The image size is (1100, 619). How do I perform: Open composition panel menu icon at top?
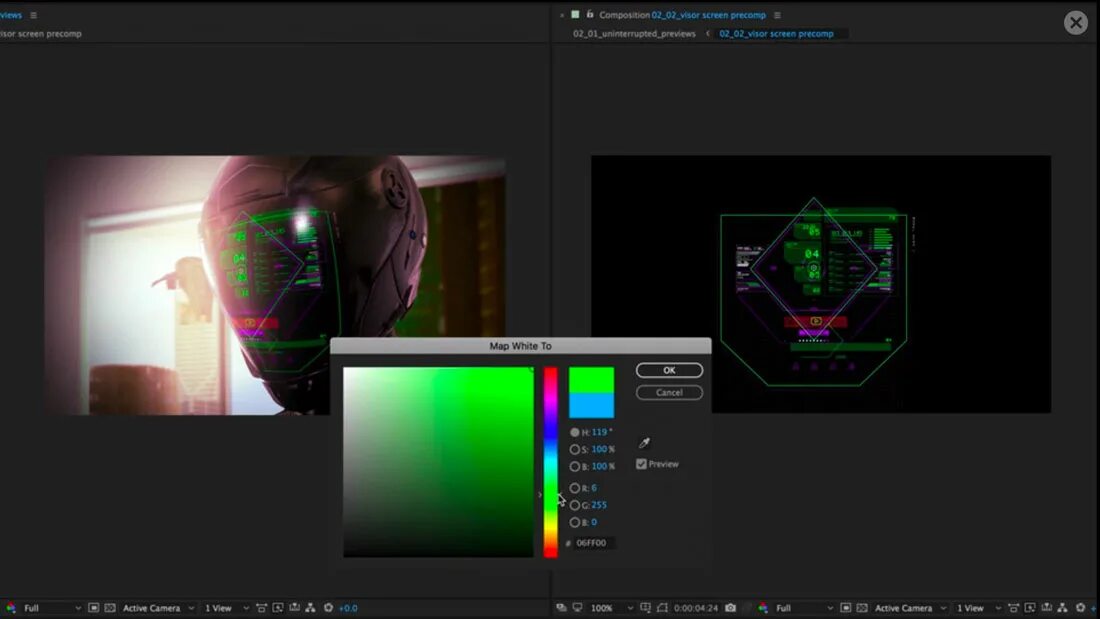pyautogui.click(x=777, y=15)
